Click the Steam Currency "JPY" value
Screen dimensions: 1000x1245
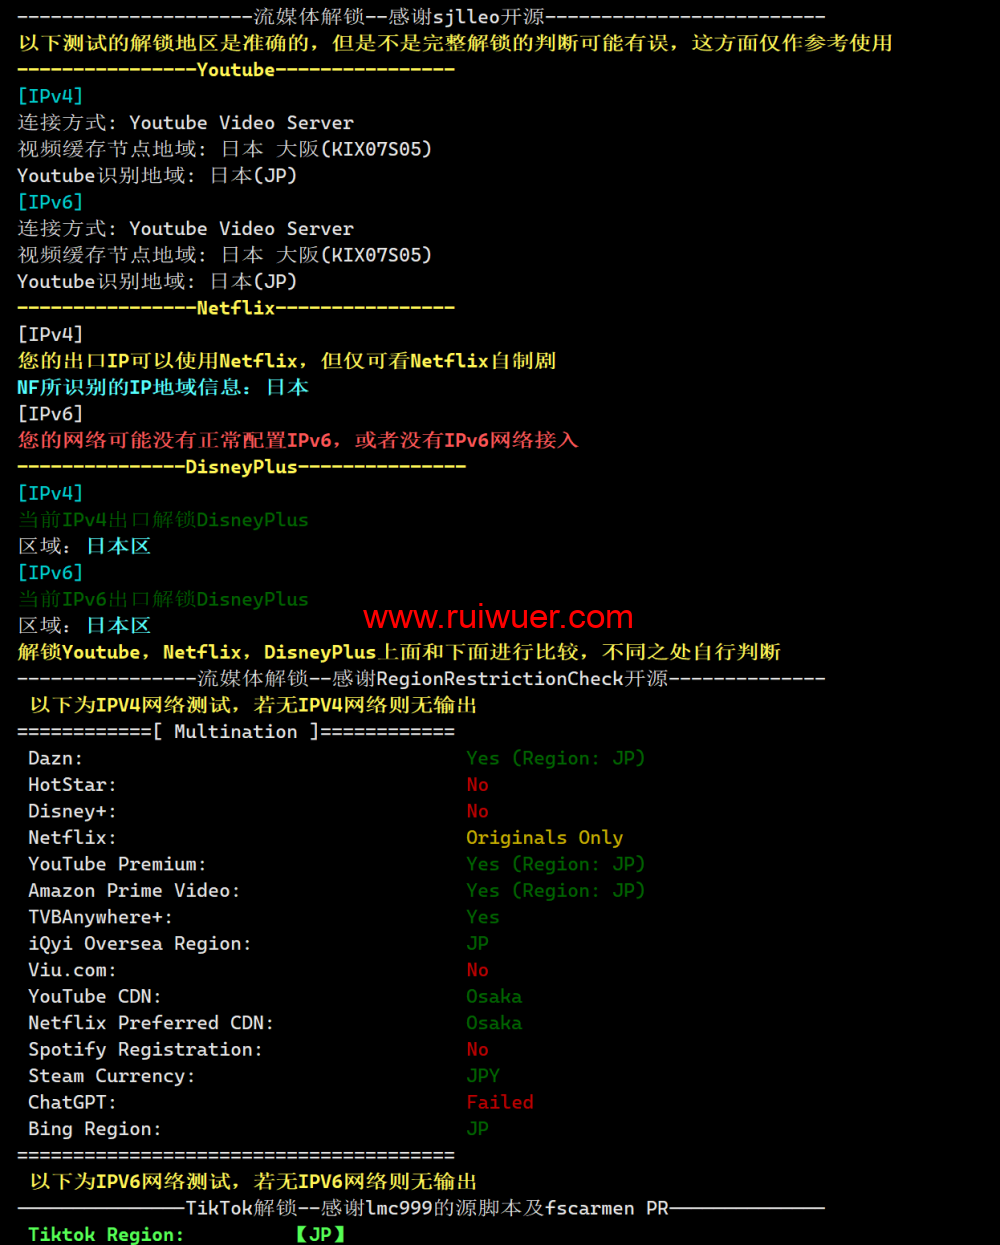(483, 1076)
